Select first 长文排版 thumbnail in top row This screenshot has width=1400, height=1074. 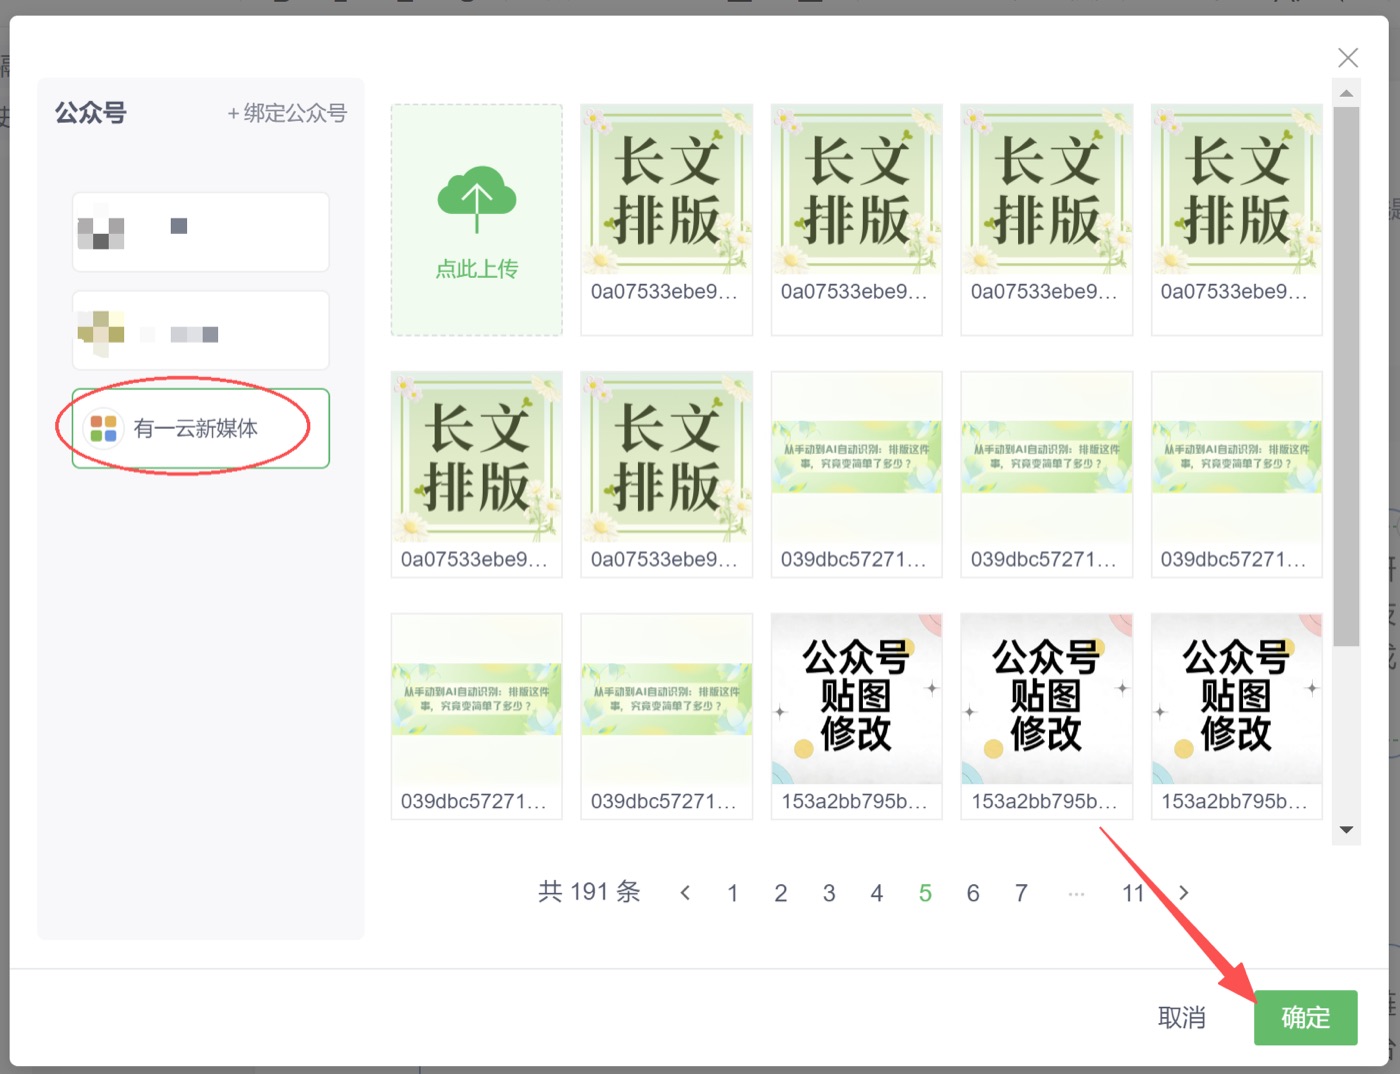tap(667, 220)
